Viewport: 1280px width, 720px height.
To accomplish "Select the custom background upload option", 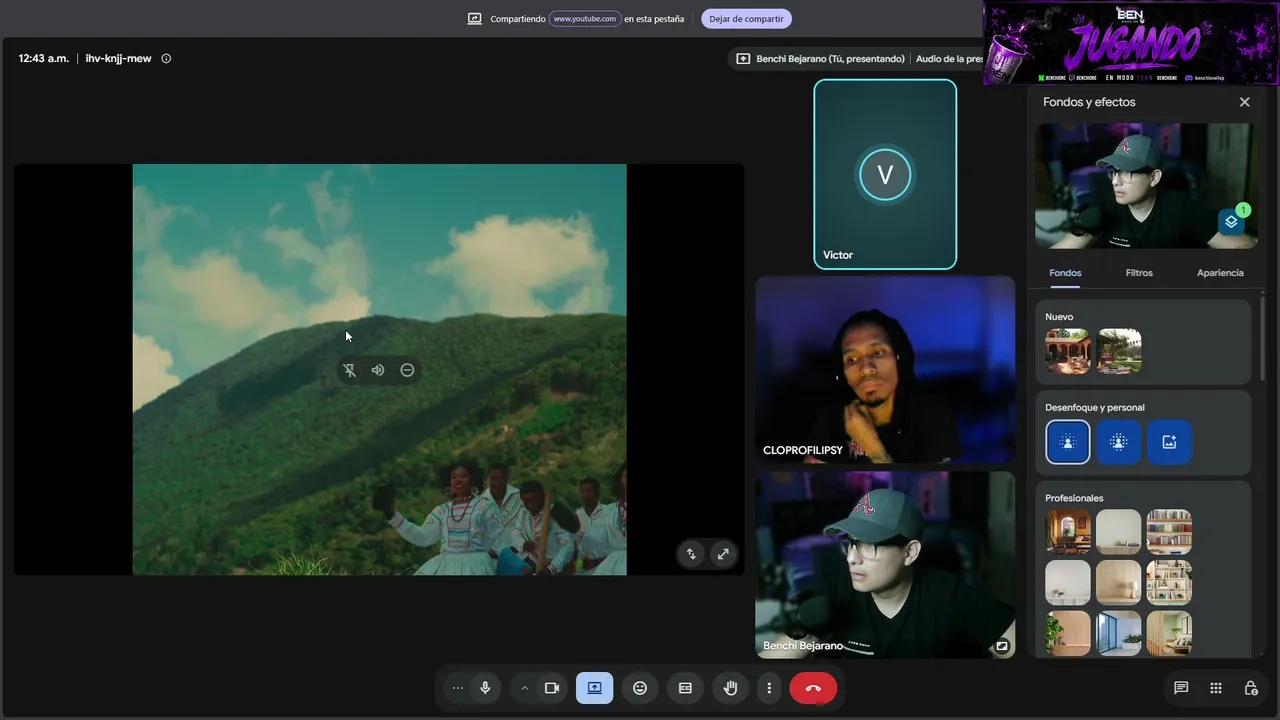I will click(x=1169, y=442).
